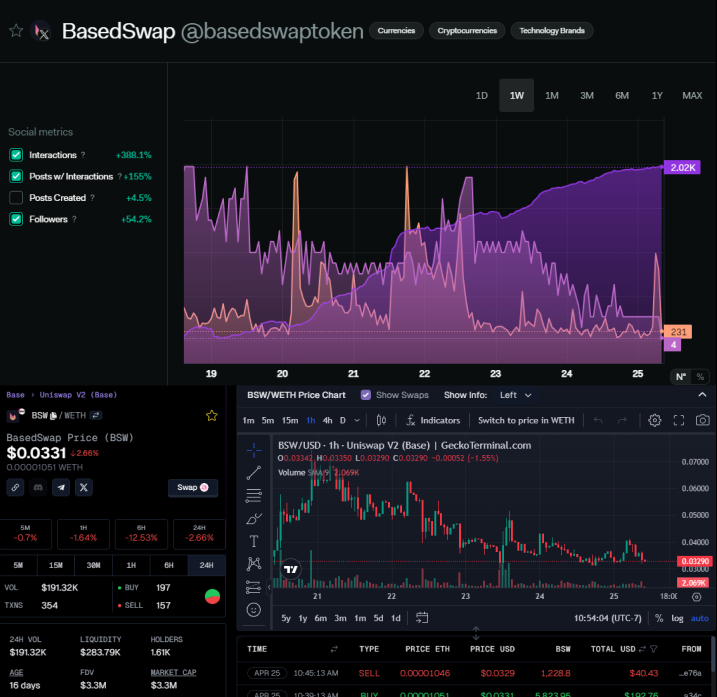
Task: Select the MAX social chart range
Action: coord(692,96)
